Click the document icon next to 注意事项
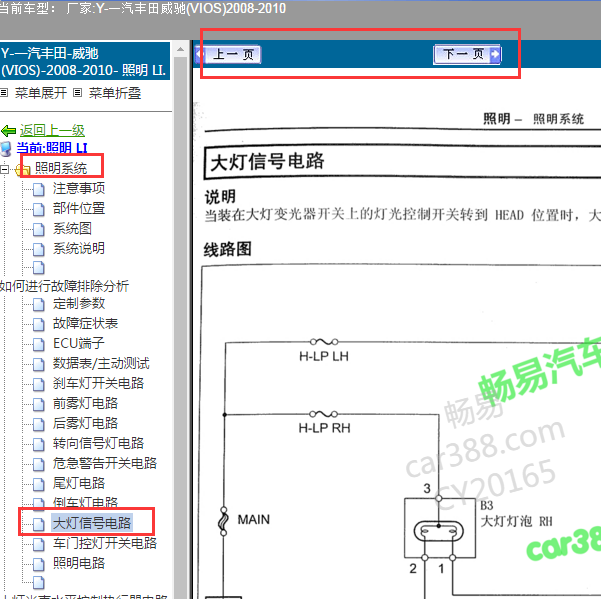The width and height of the screenshot is (601, 599). coord(38,189)
